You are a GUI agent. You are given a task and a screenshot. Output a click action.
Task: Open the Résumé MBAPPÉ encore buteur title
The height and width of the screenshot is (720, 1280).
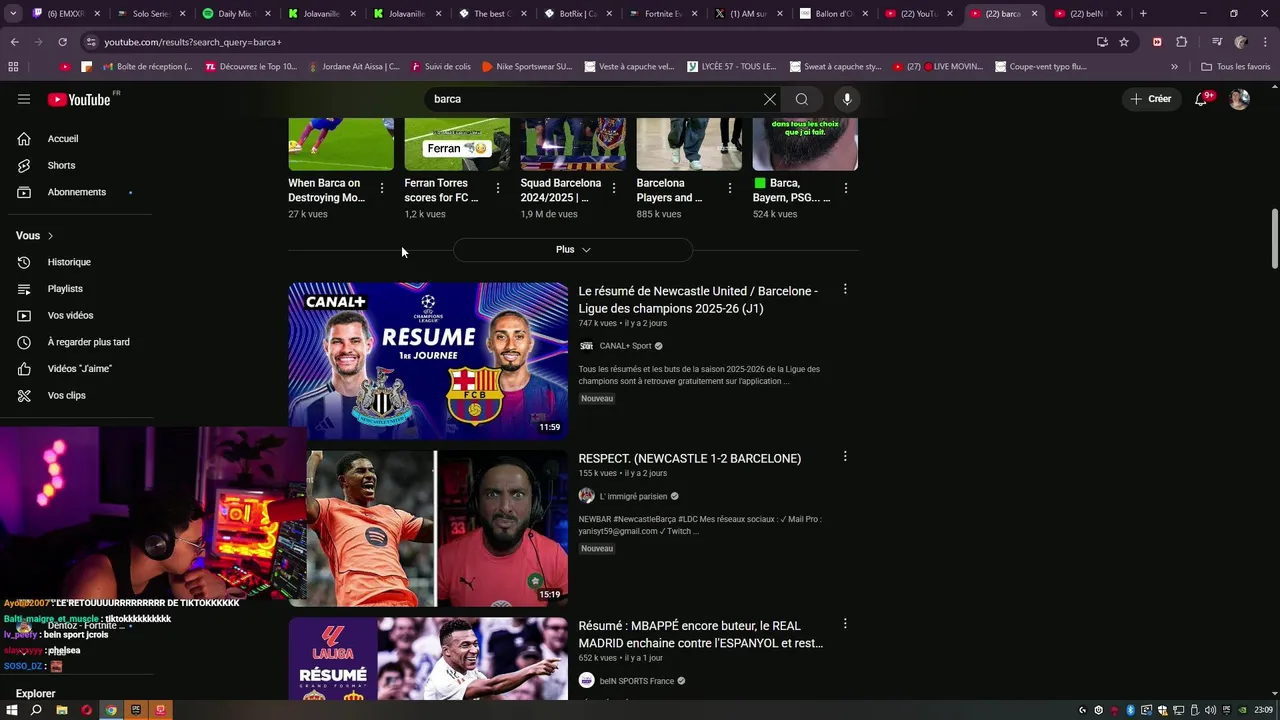(x=701, y=635)
